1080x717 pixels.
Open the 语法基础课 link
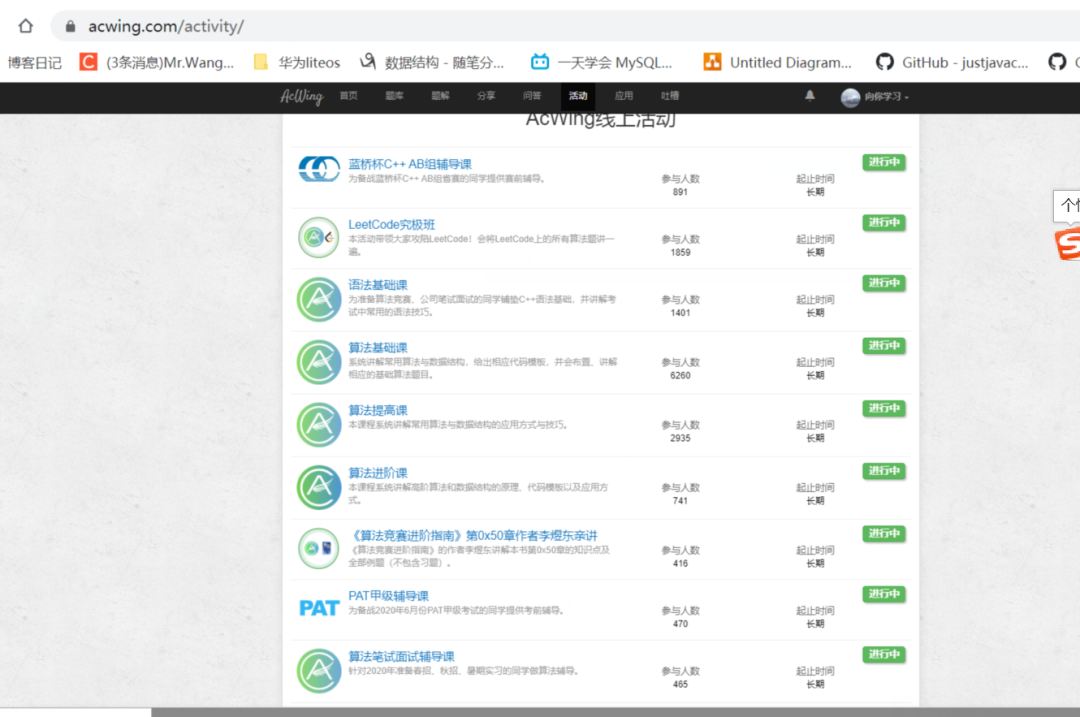(377, 285)
